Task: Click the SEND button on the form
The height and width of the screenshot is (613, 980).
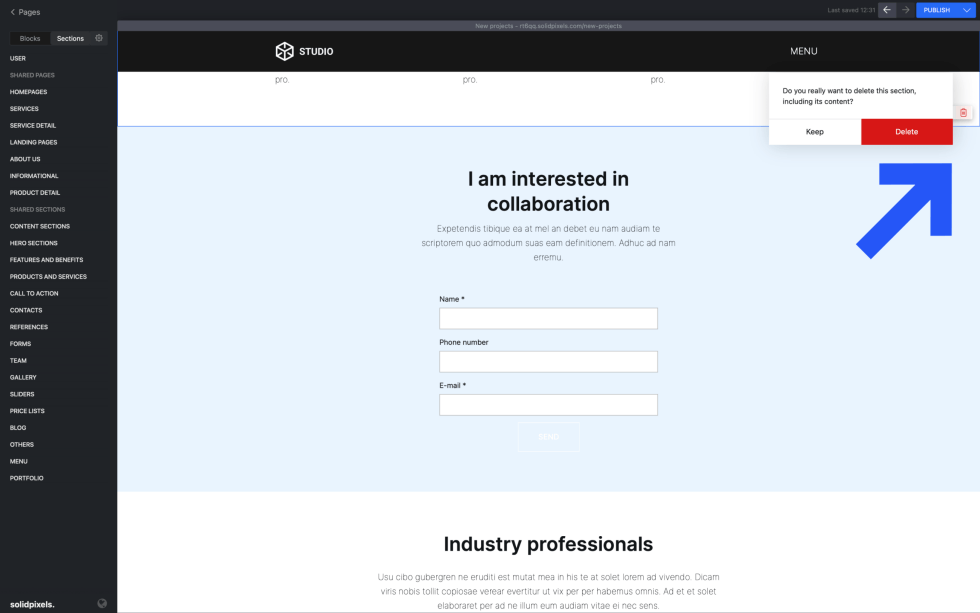Action: point(548,436)
